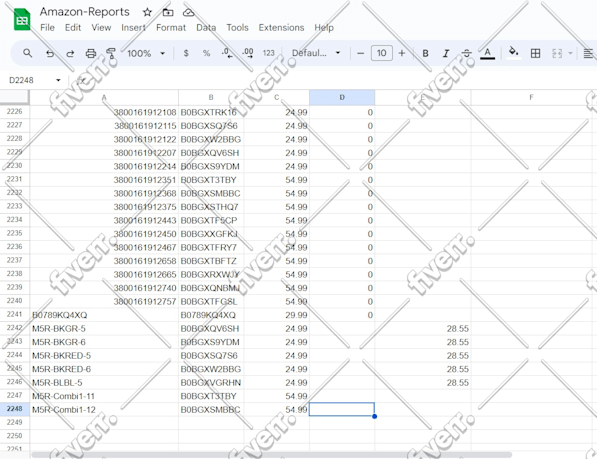Format as percent
The height and width of the screenshot is (459, 597).
pyautogui.click(x=206, y=53)
